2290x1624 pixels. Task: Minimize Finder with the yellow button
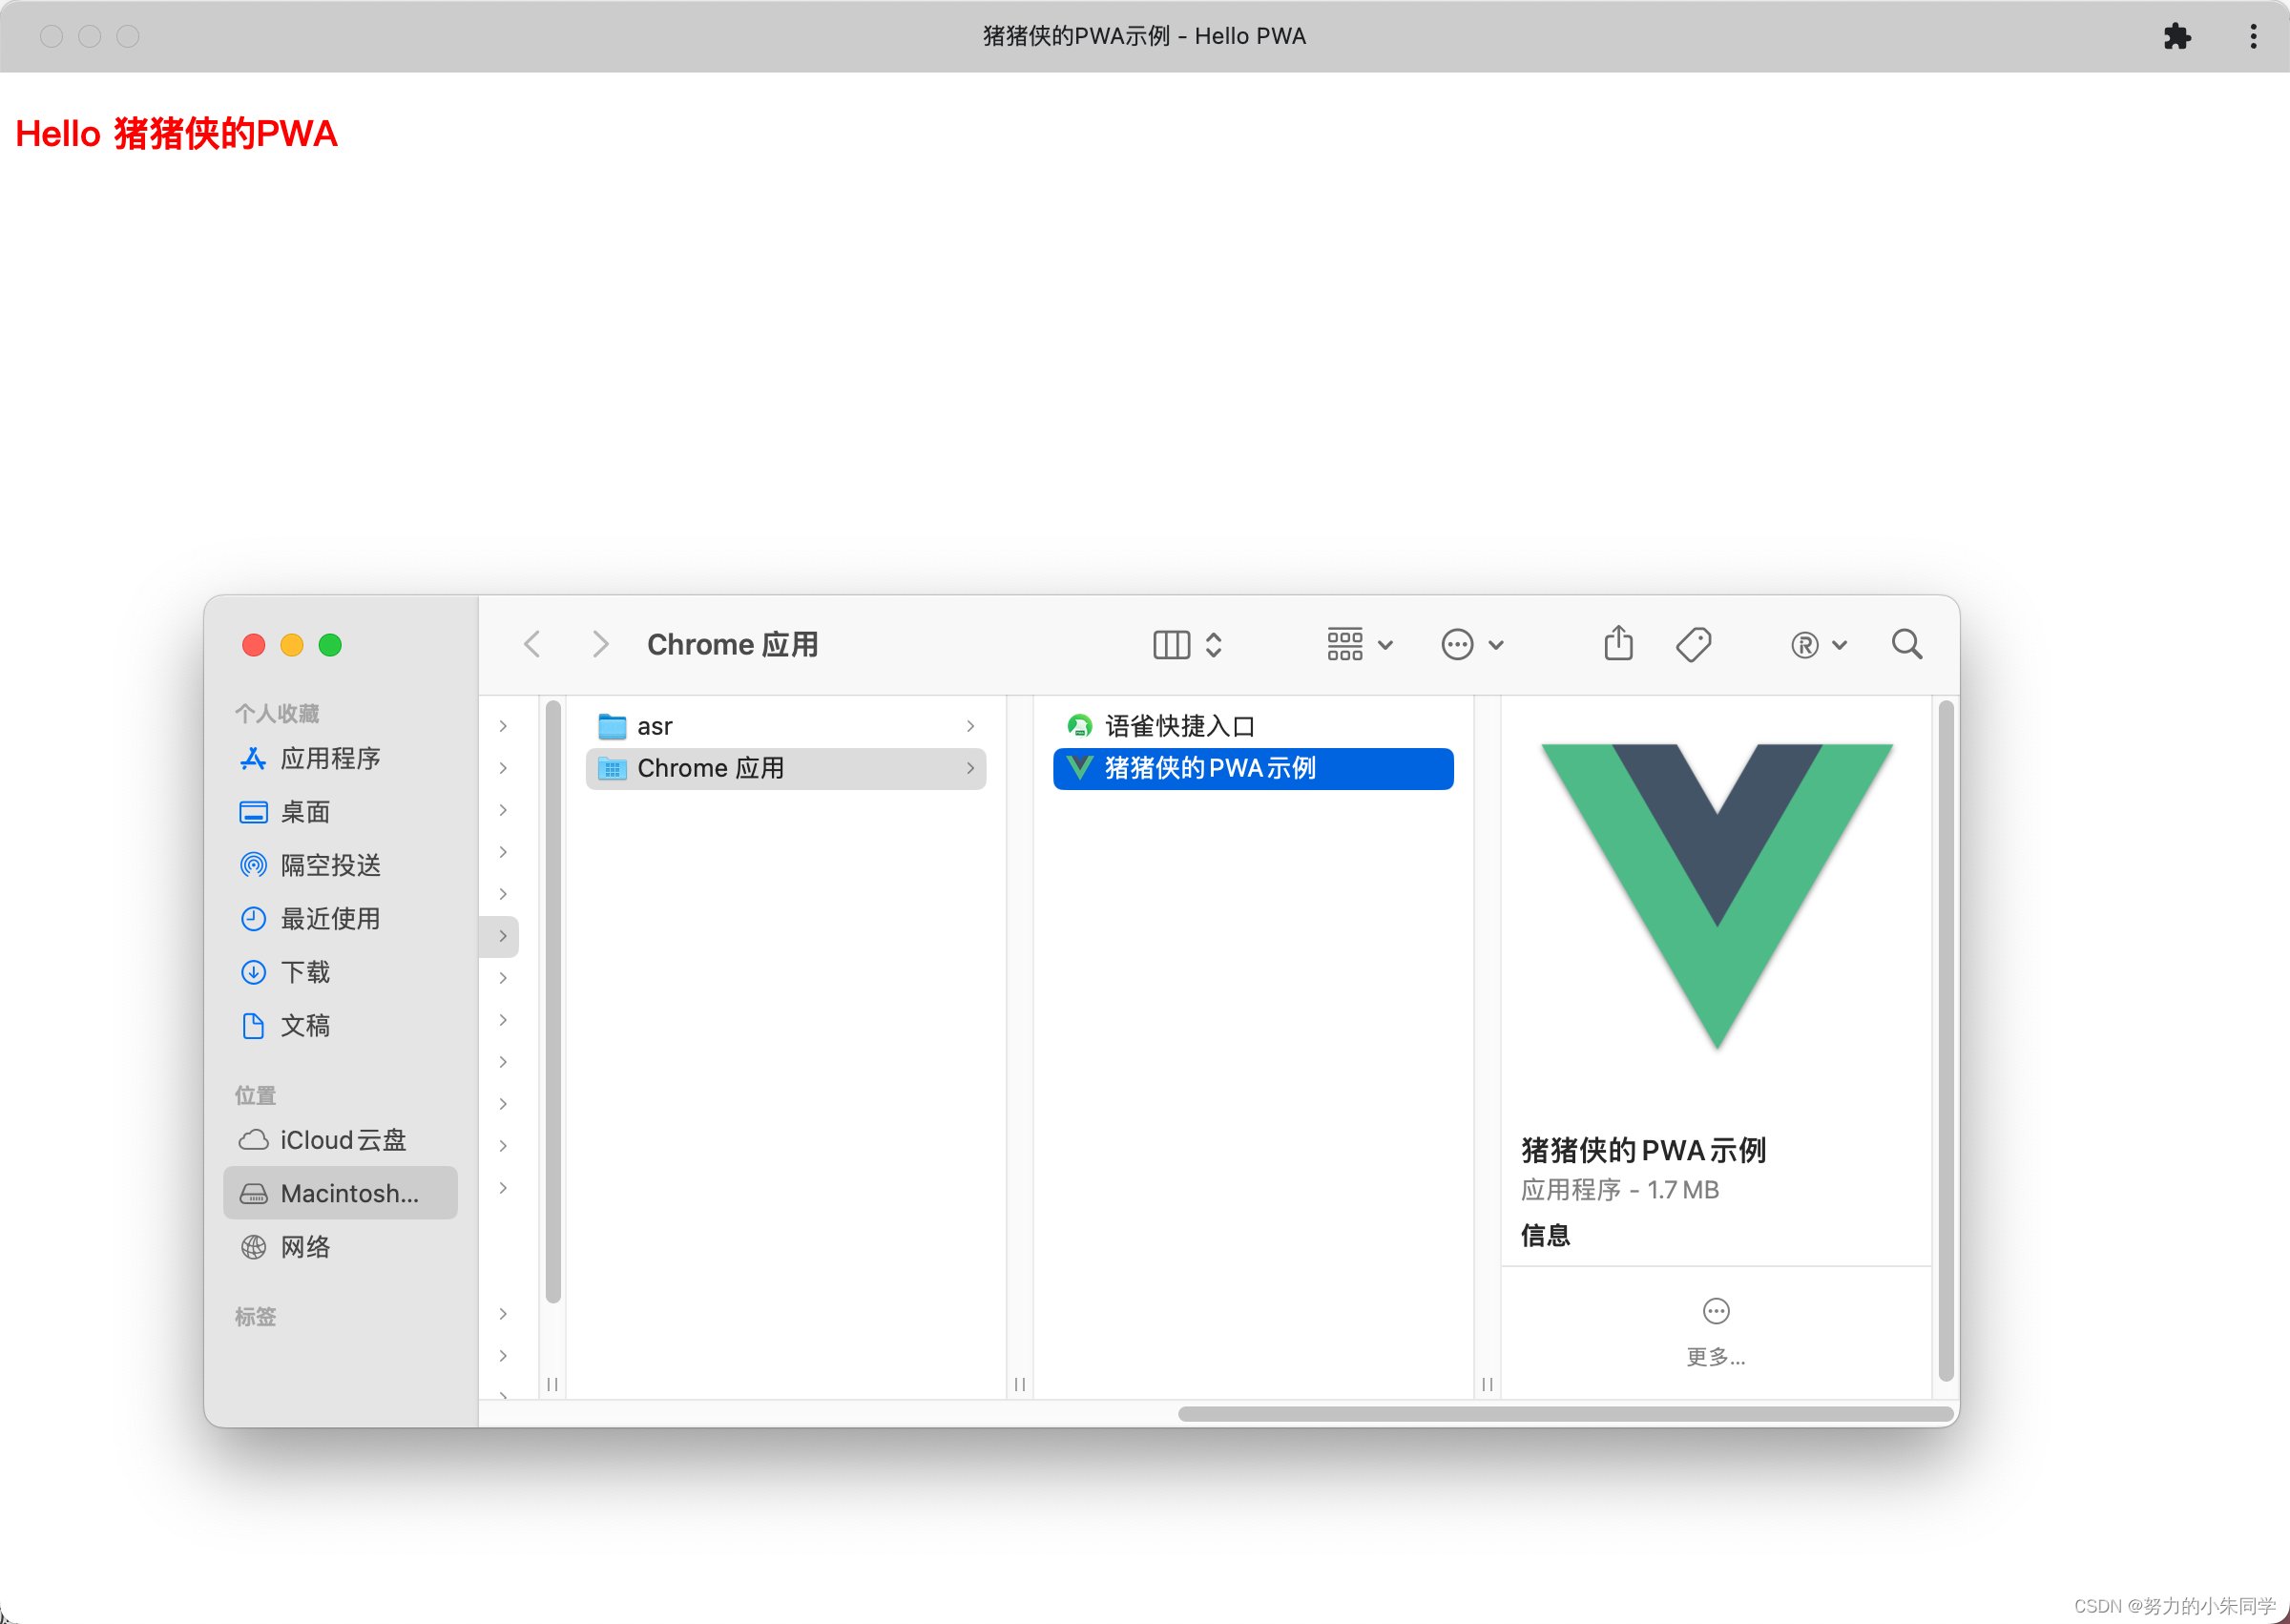point(292,645)
